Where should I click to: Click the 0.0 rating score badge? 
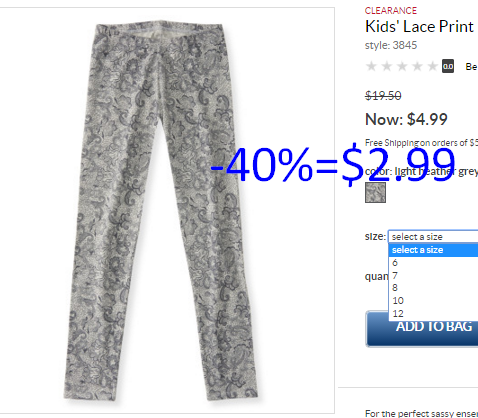point(448,66)
